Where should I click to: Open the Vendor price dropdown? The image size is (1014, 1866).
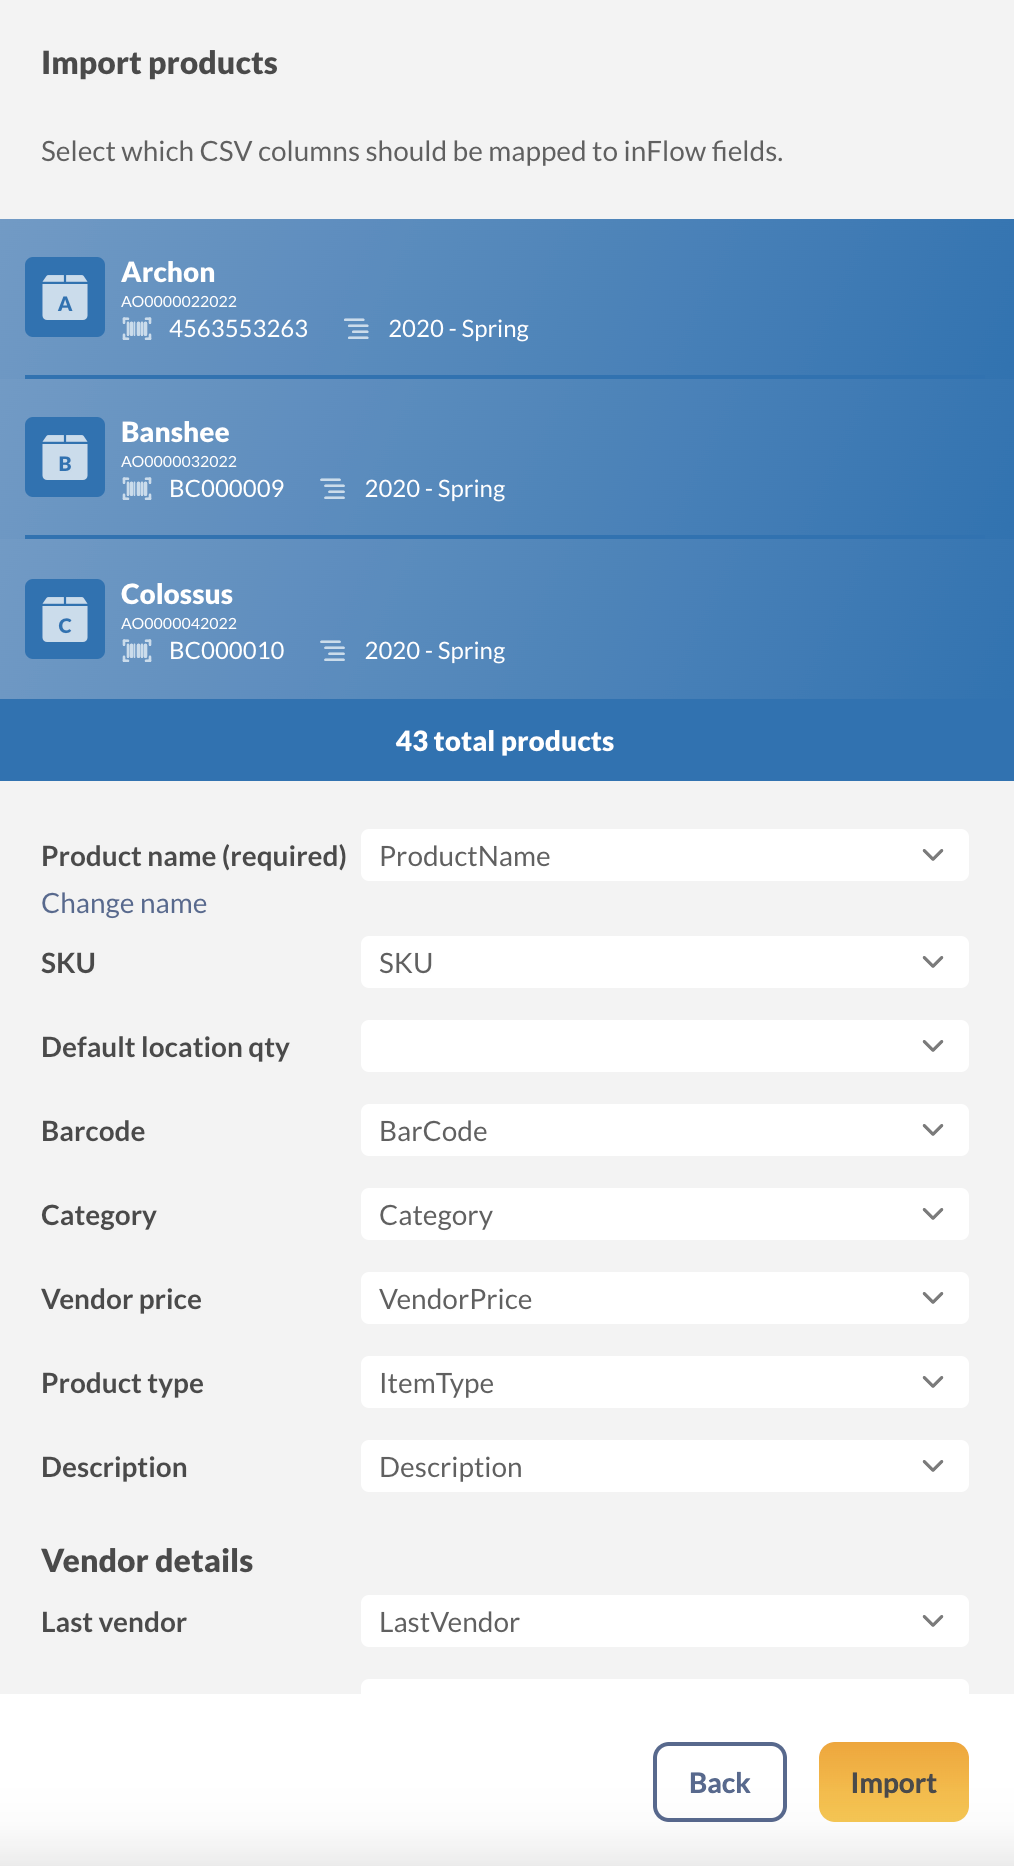[664, 1299]
